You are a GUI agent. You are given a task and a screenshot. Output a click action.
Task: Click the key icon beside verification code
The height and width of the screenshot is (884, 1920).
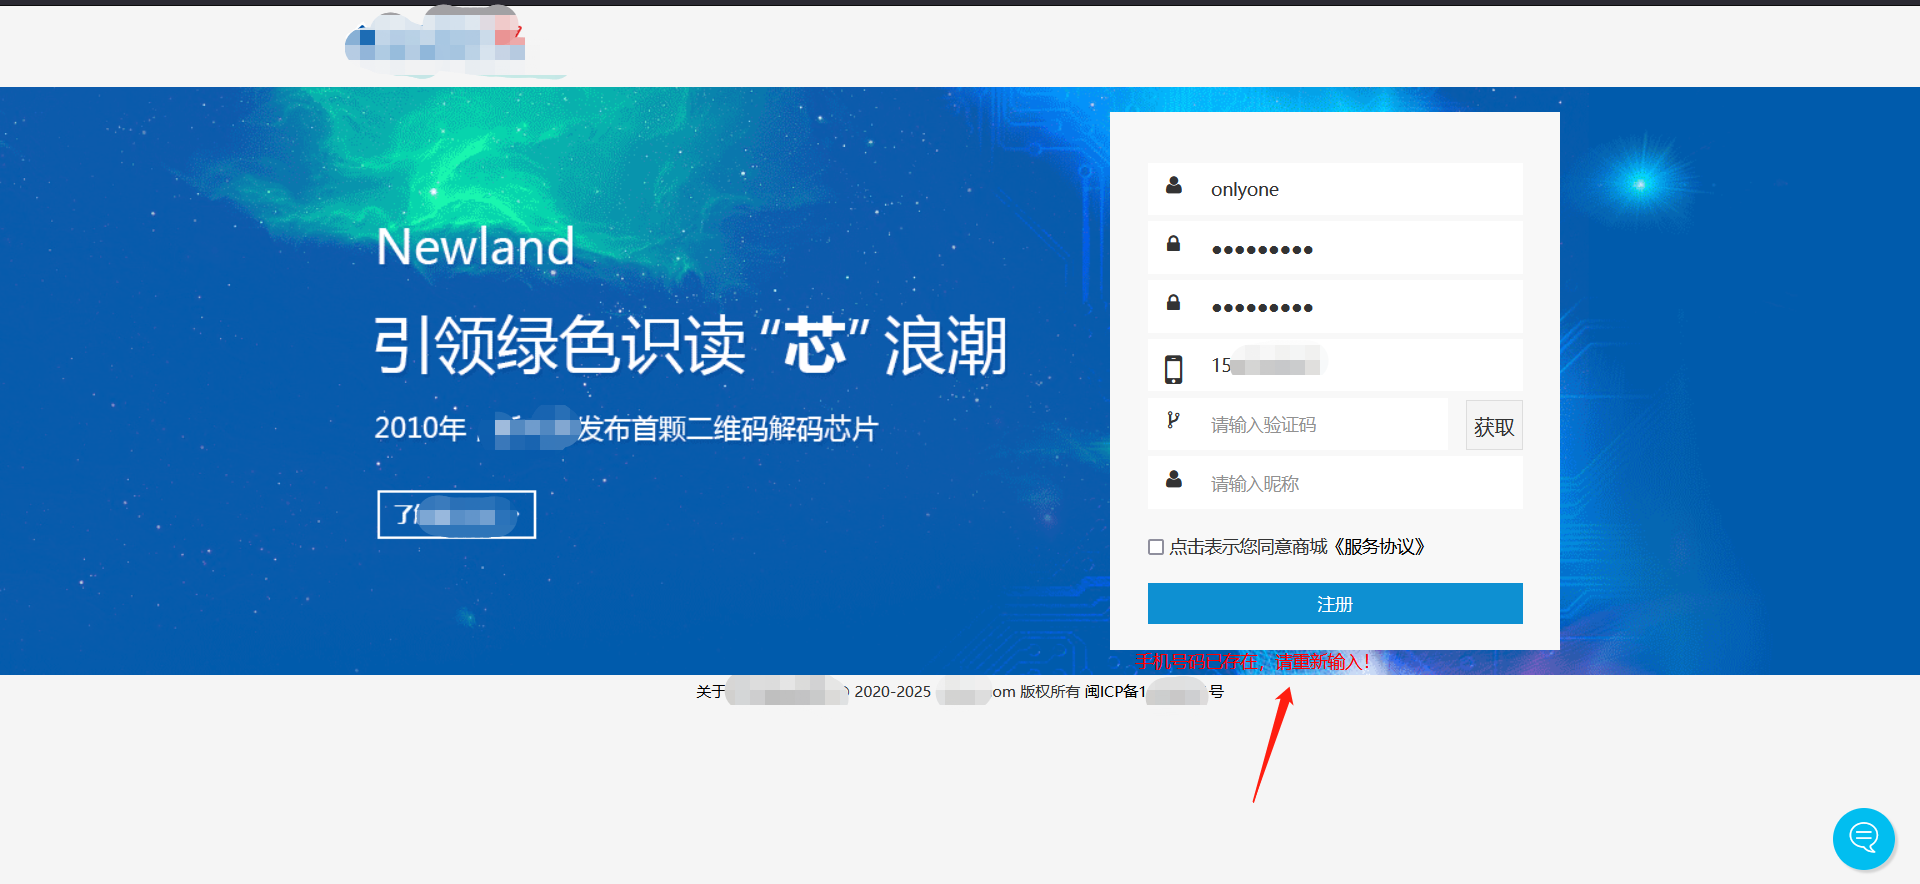pos(1174,420)
